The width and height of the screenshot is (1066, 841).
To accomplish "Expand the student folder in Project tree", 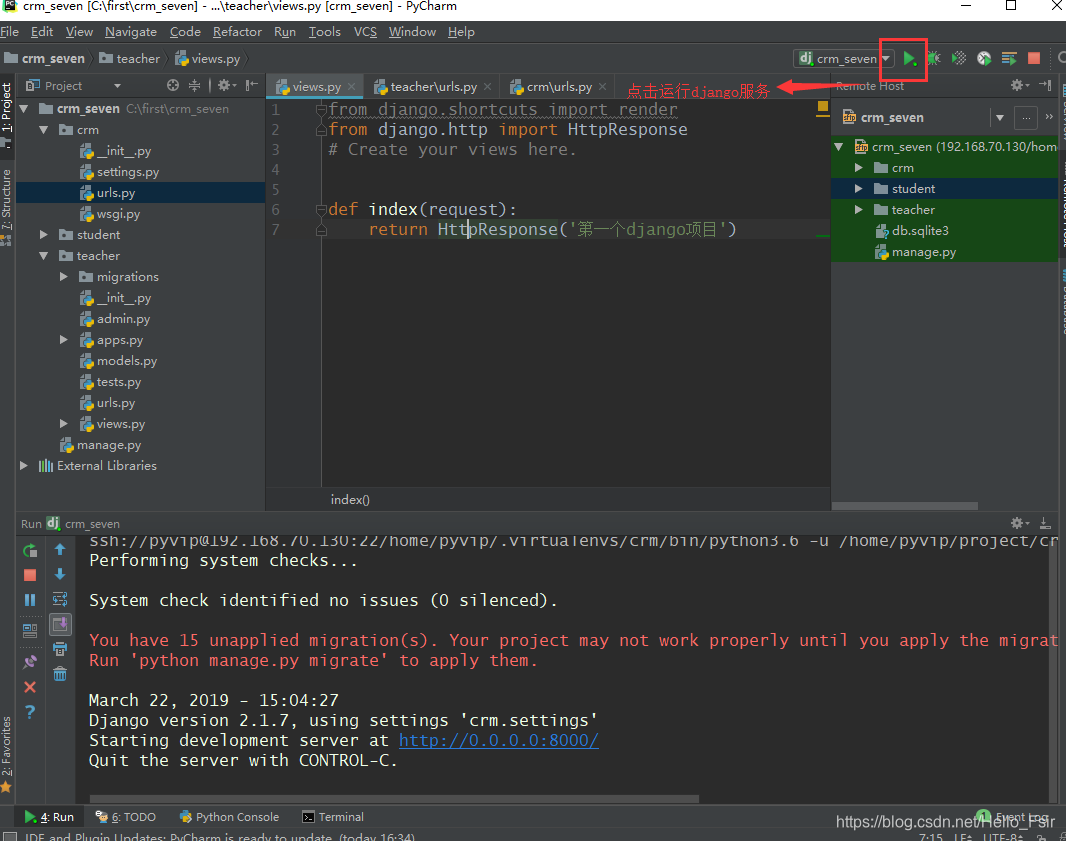I will pos(44,235).
